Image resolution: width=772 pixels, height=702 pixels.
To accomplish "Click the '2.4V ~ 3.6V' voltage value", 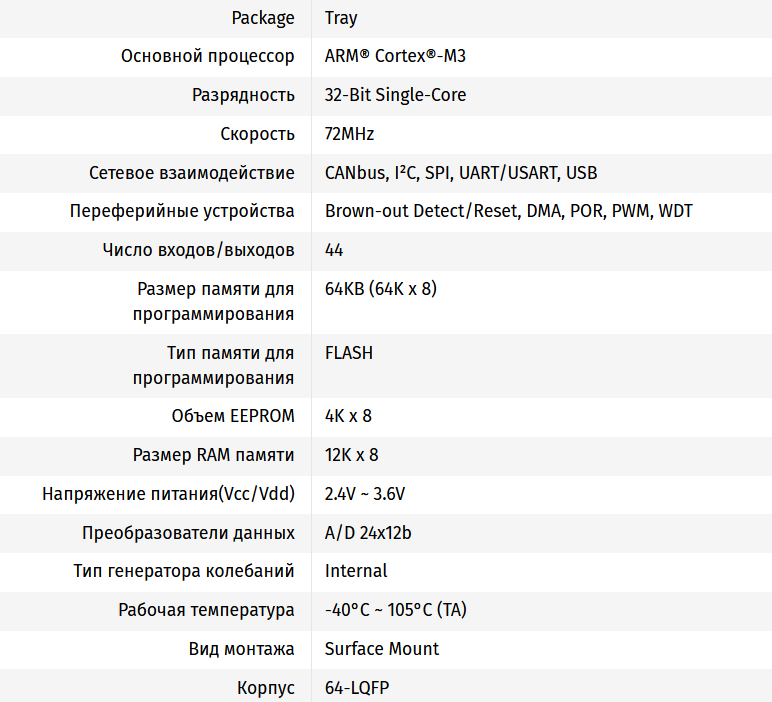I will (x=365, y=494).
